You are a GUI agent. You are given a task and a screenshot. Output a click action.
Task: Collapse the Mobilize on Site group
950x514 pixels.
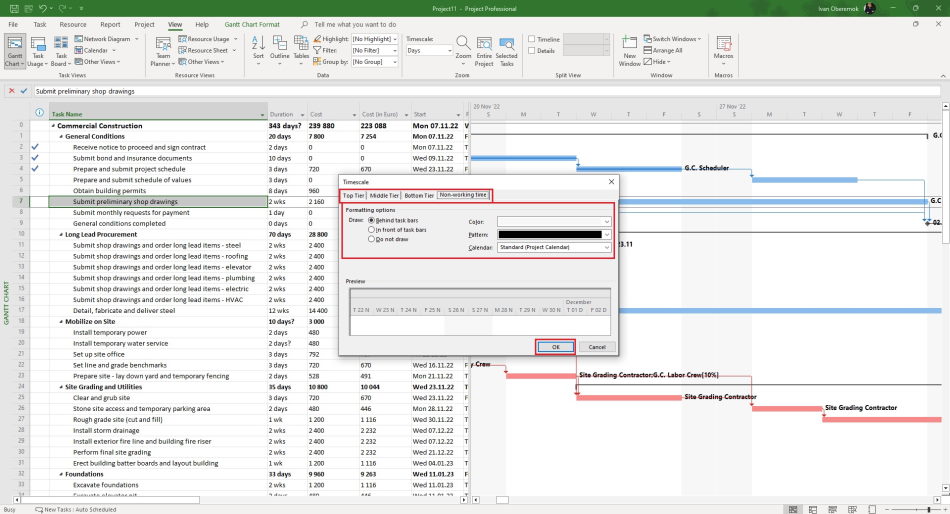[61, 322]
